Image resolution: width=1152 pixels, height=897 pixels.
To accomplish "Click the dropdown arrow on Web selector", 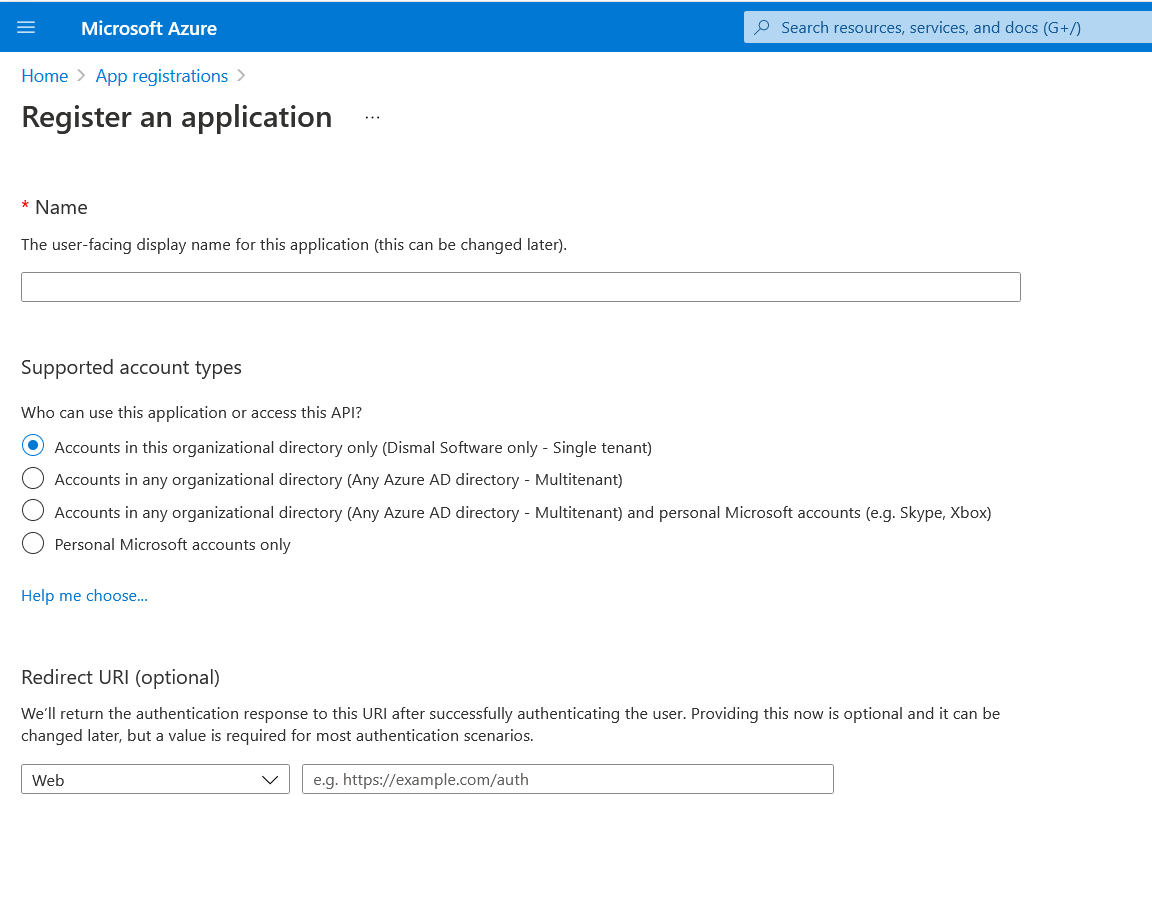I will 270,779.
